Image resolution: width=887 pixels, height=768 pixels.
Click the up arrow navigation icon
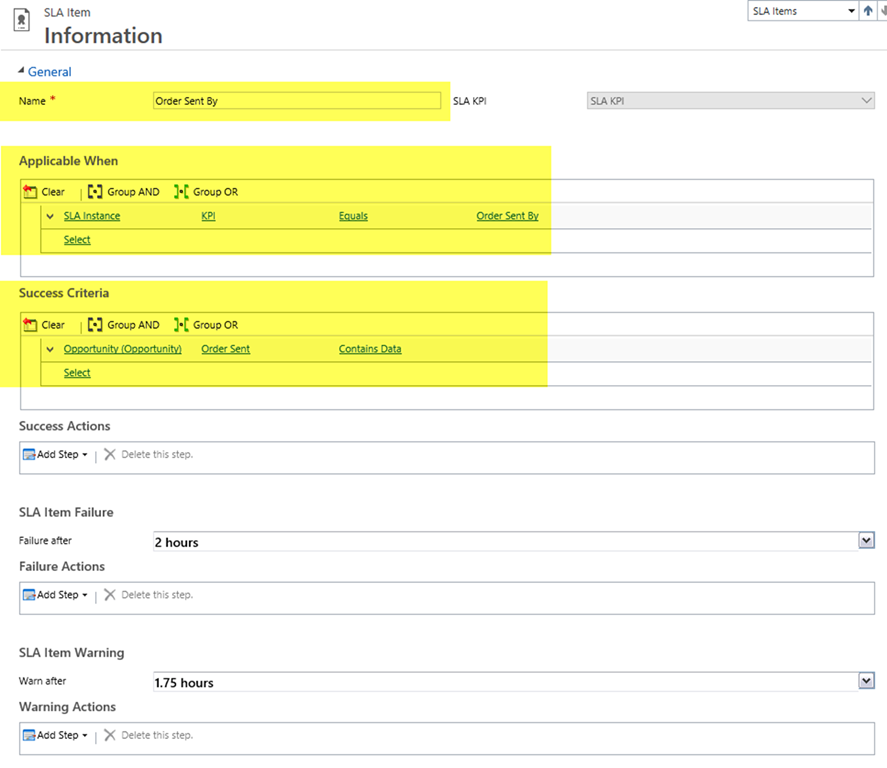point(868,11)
